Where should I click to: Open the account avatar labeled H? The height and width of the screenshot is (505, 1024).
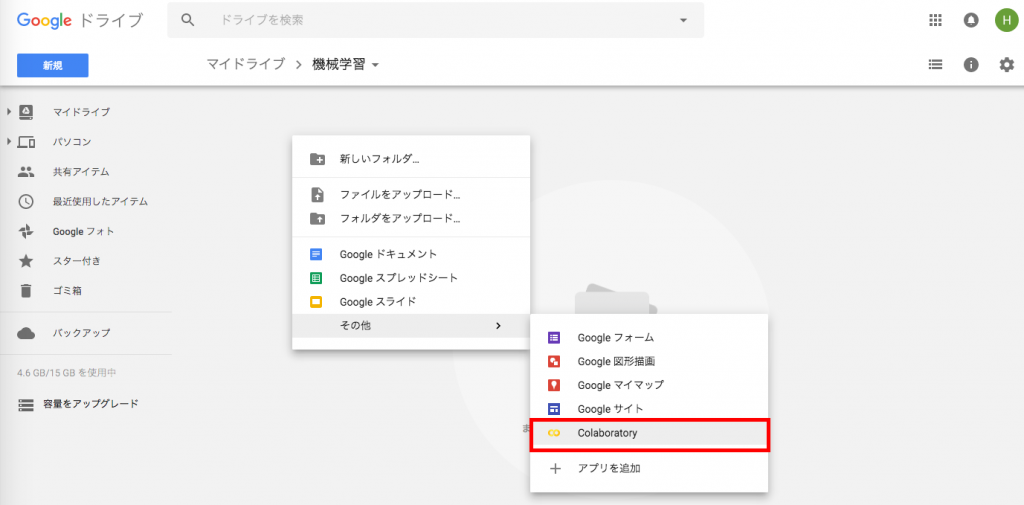(x=1006, y=20)
